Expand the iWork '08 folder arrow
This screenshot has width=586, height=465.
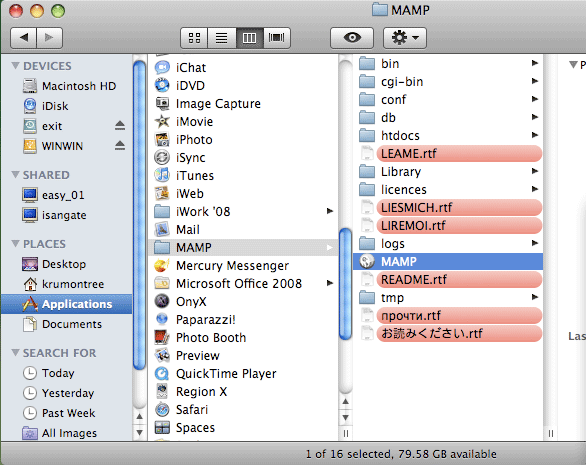(x=330, y=211)
